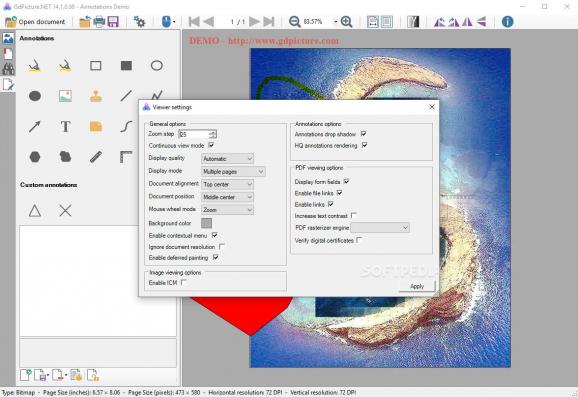The width and height of the screenshot is (578, 397).
Task: Toggle Enable deferred painting checkbox
Action: (216, 257)
